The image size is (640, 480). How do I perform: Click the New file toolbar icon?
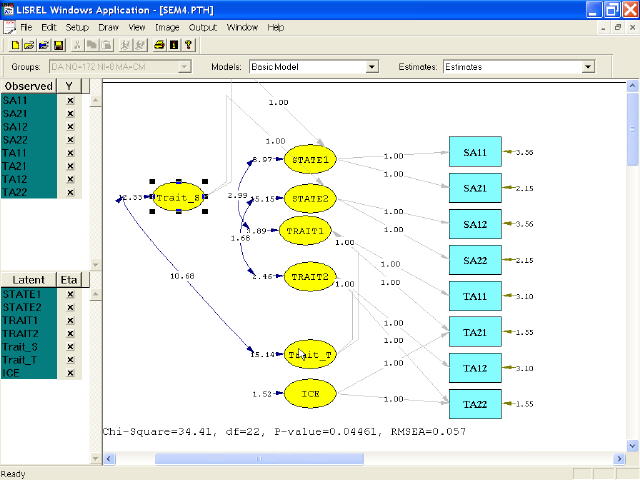(x=17, y=45)
